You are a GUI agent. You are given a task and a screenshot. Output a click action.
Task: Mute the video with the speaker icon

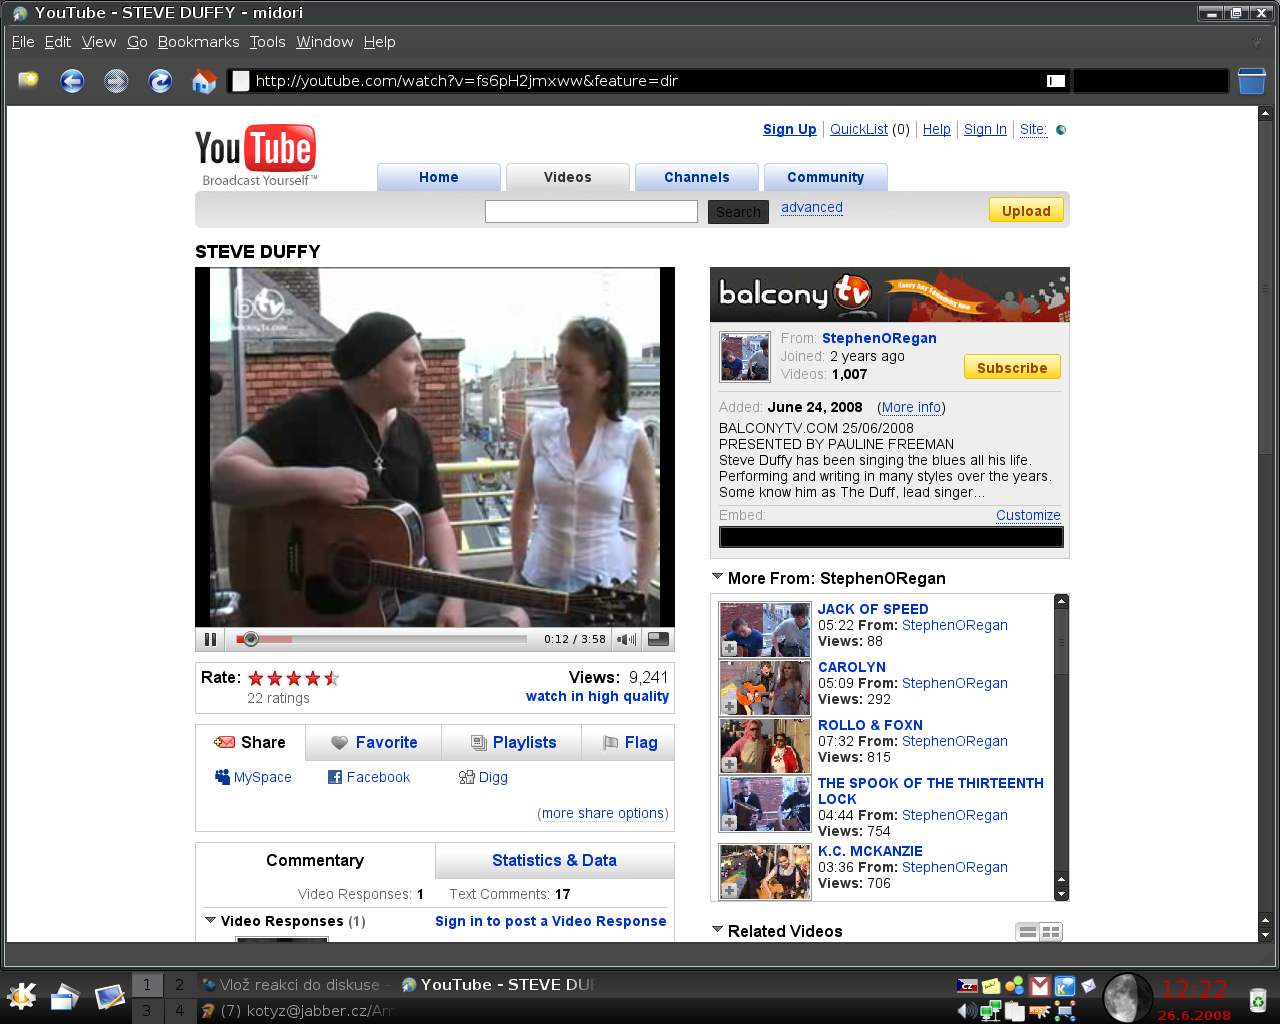click(627, 639)
